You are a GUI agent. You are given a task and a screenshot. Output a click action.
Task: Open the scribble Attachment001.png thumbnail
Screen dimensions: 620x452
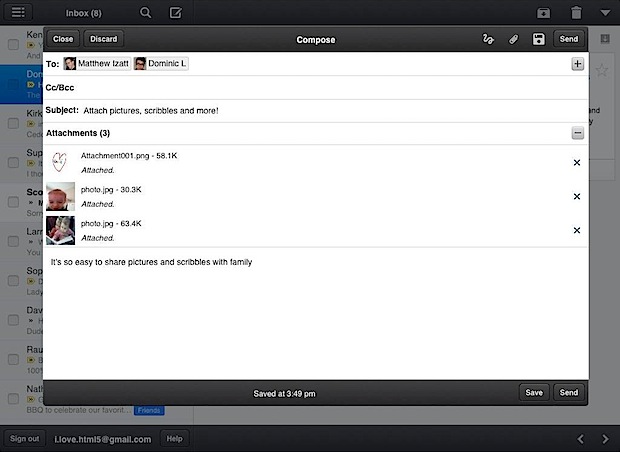(x=61, y=162)
